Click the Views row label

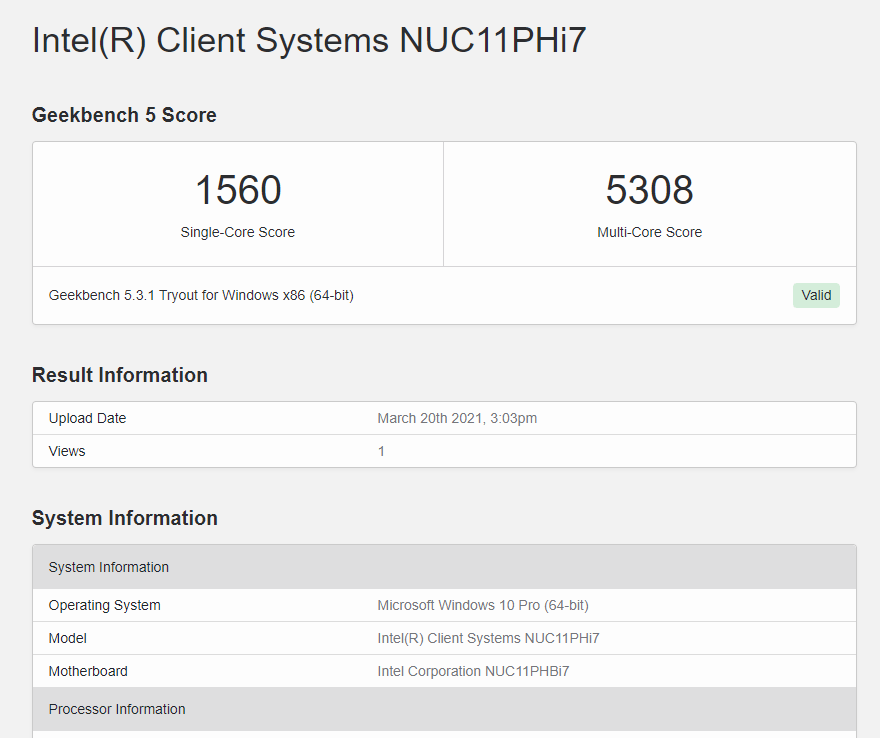pos(67,451)
